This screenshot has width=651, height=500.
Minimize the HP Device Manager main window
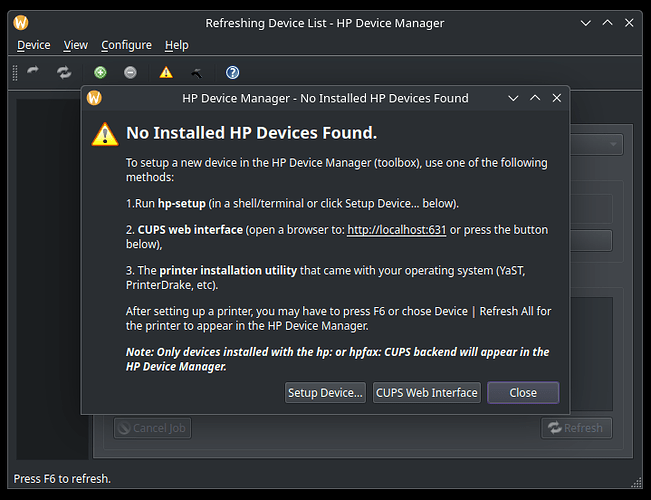(x=586, y=23)
